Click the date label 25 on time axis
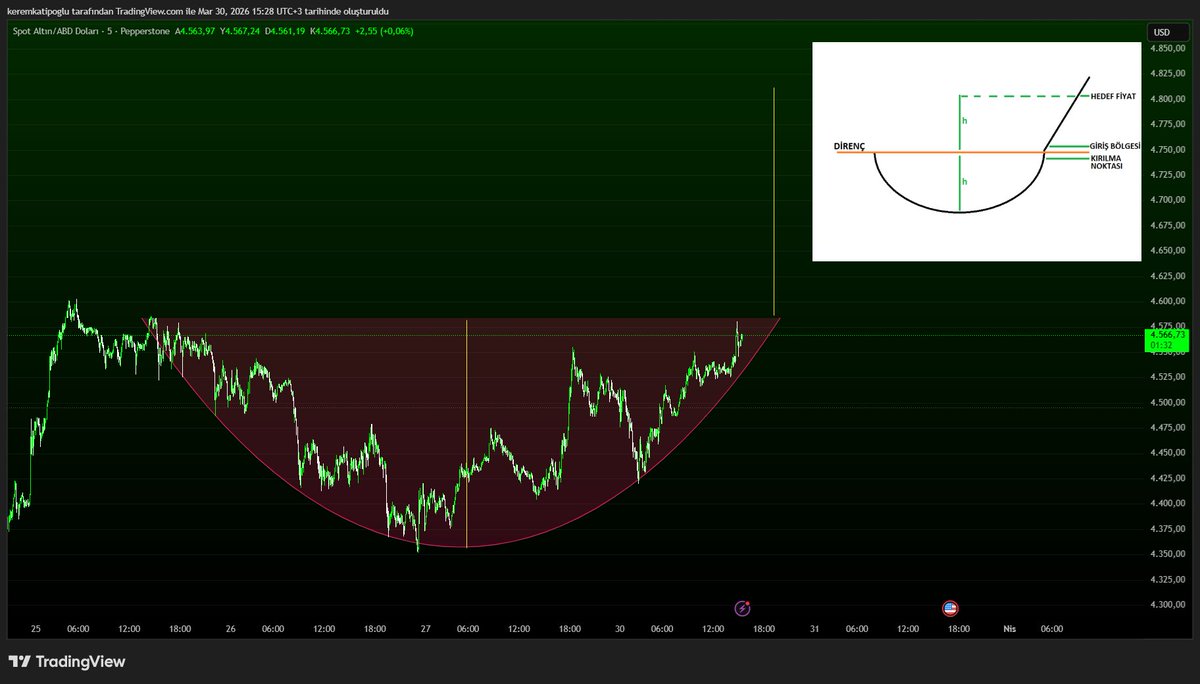 [x=36, y=629]
